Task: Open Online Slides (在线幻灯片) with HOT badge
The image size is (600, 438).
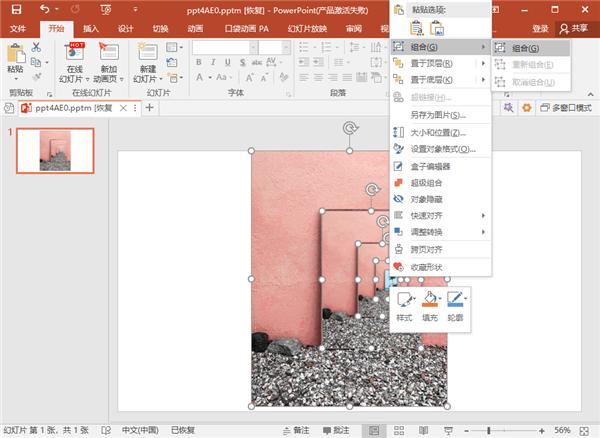Action: (75, 62)
